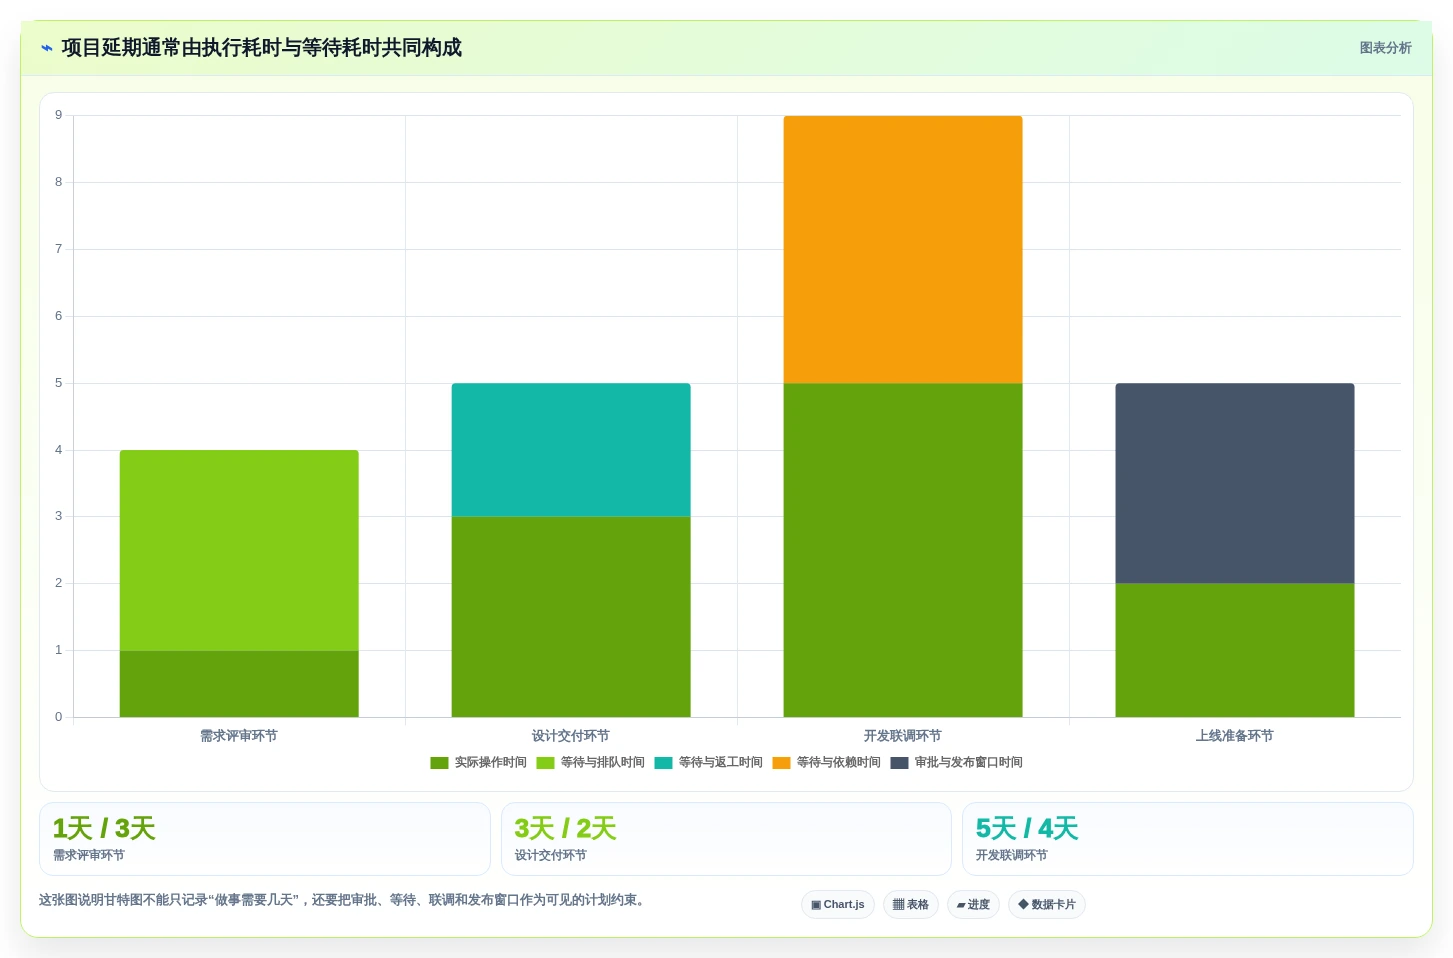
Task: Hide the 等待与依赖时间 series via legend label
Action: tap(838, 763)
